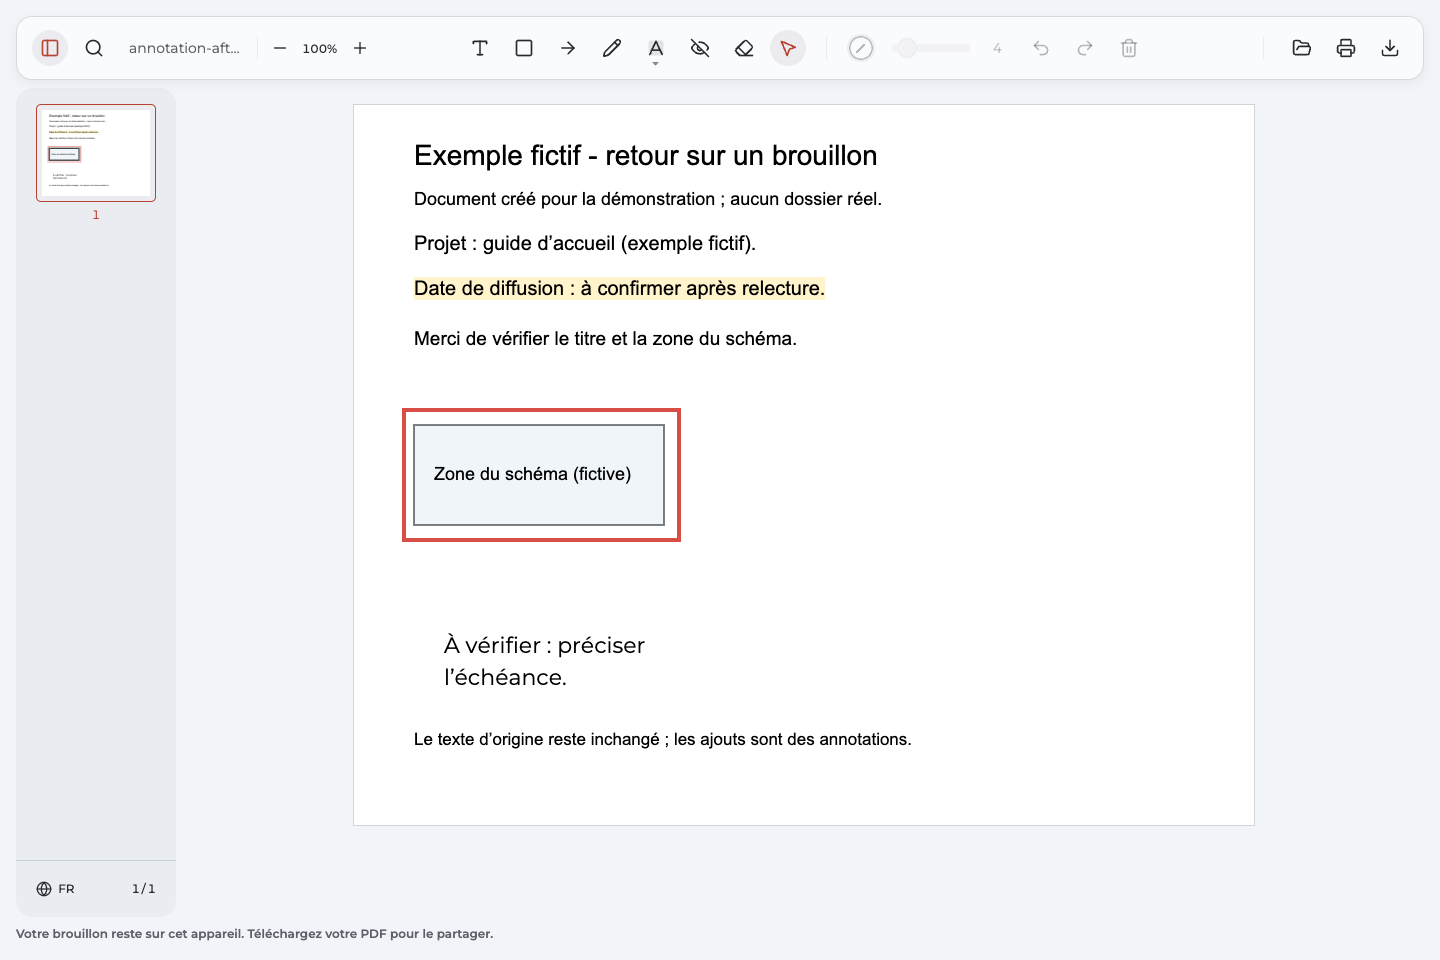This screenshot has width=1440, height=960.
Task: Select the Text tool
Action: point(480,48)
